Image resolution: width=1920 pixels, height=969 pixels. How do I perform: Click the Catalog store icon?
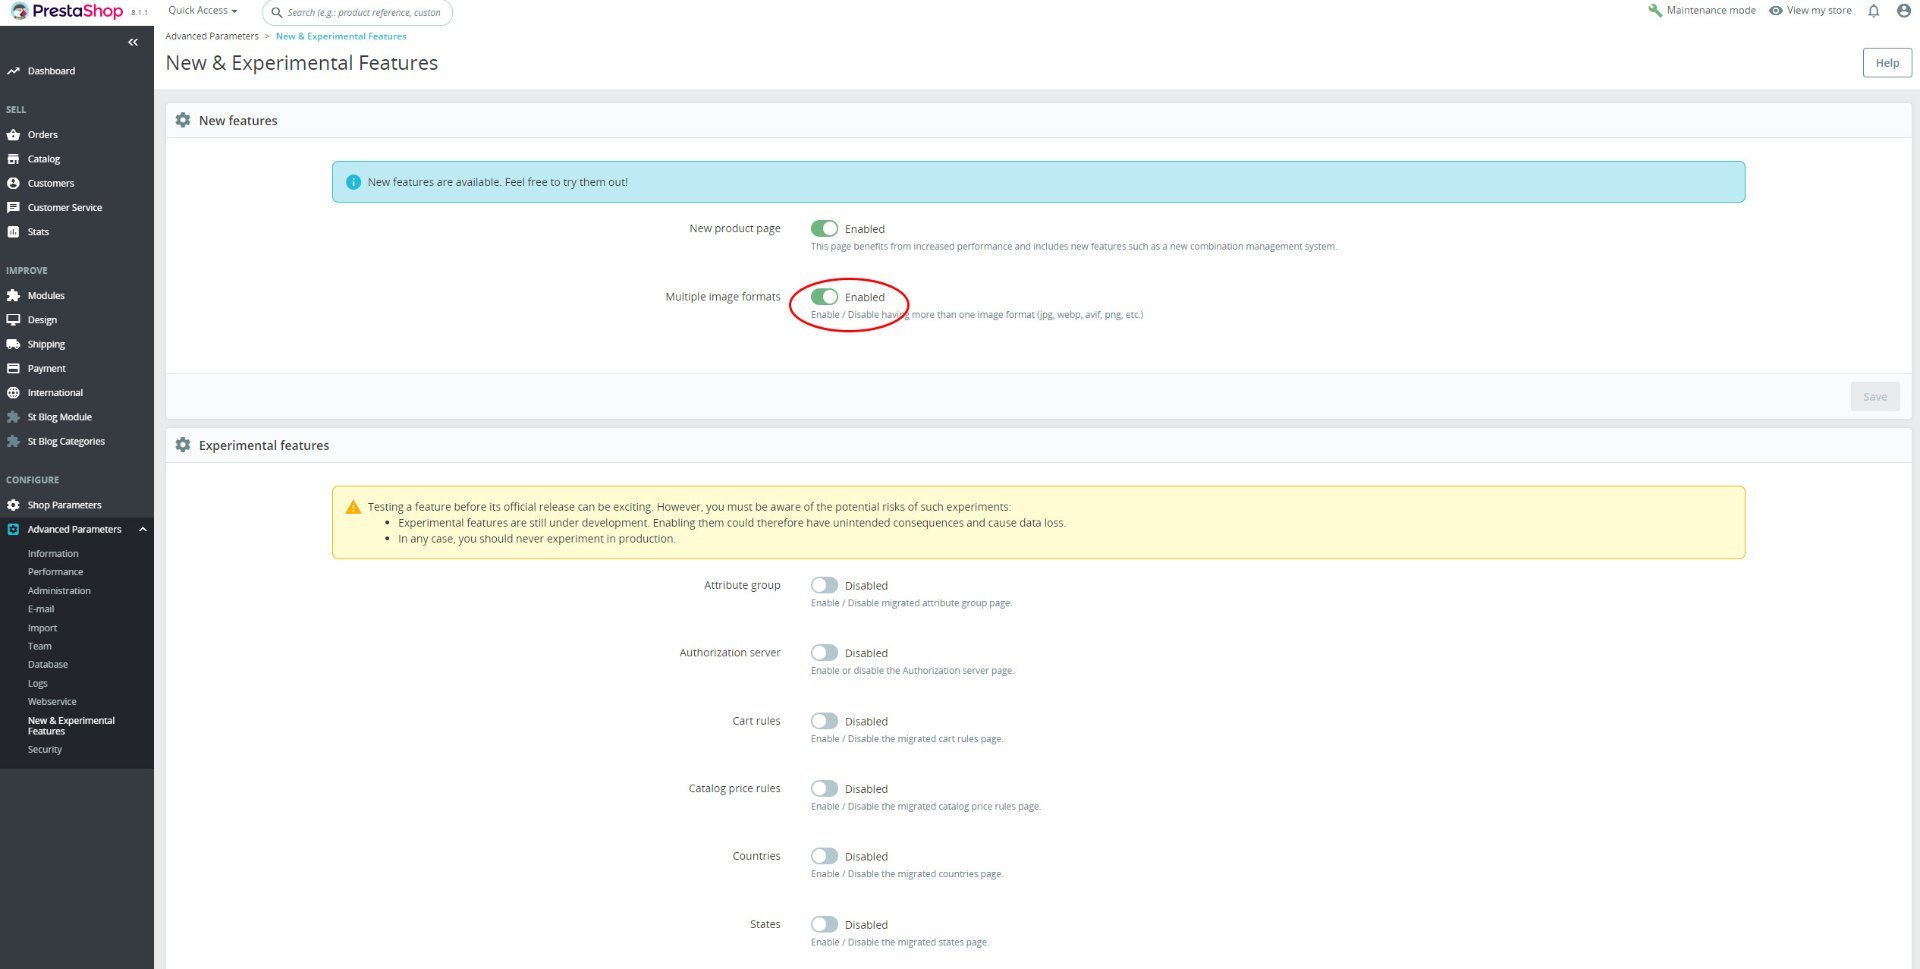(13, 159)
